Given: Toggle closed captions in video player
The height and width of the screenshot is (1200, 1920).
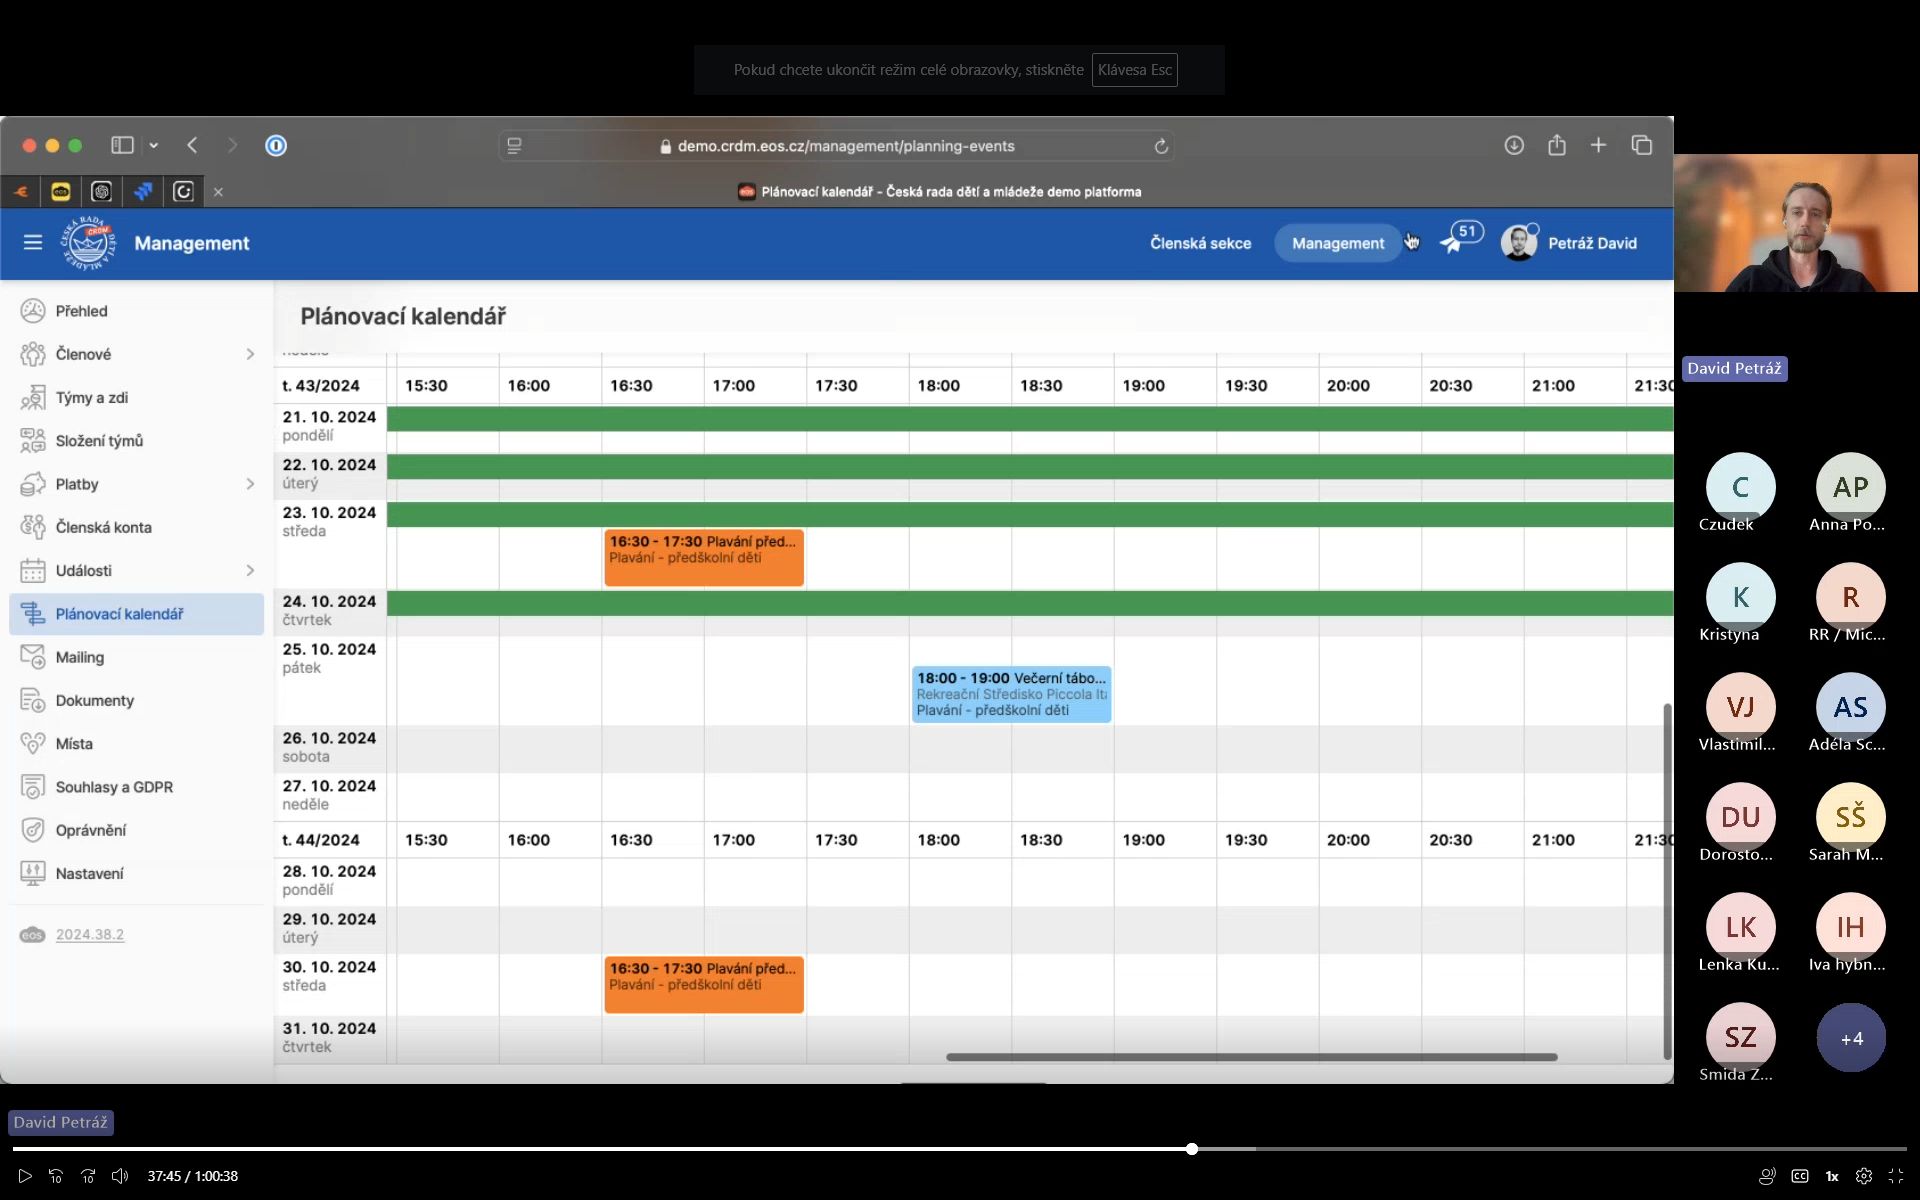Looking at the screenshot, I should click(x=1799, y=1176).
